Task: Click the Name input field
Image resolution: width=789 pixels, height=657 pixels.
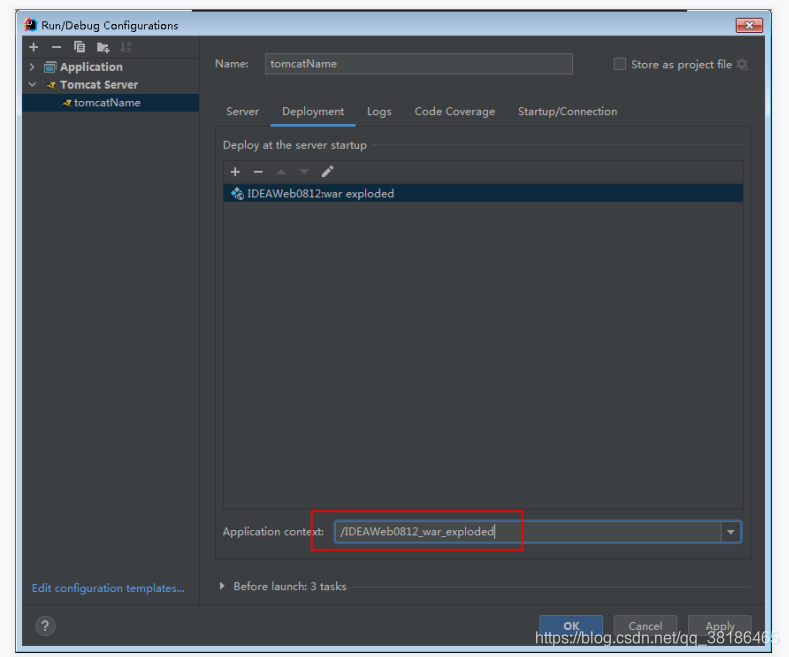Action: click(x=419, y=64)
